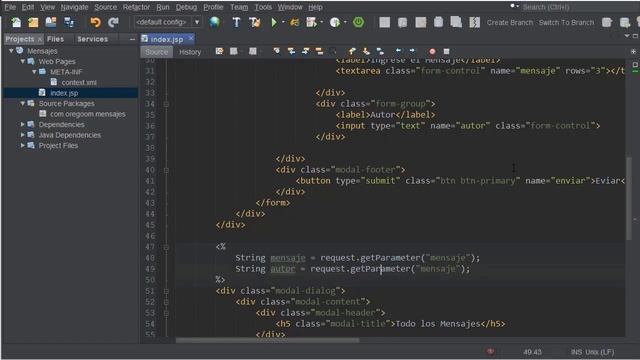Switch to the Services tab

[93, 39]
